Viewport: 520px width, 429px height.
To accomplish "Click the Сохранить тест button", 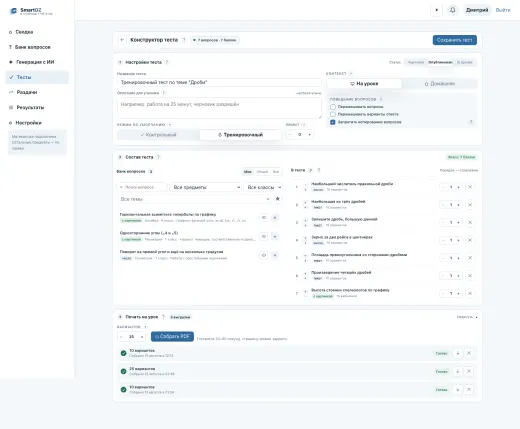I will coord(455,40).
